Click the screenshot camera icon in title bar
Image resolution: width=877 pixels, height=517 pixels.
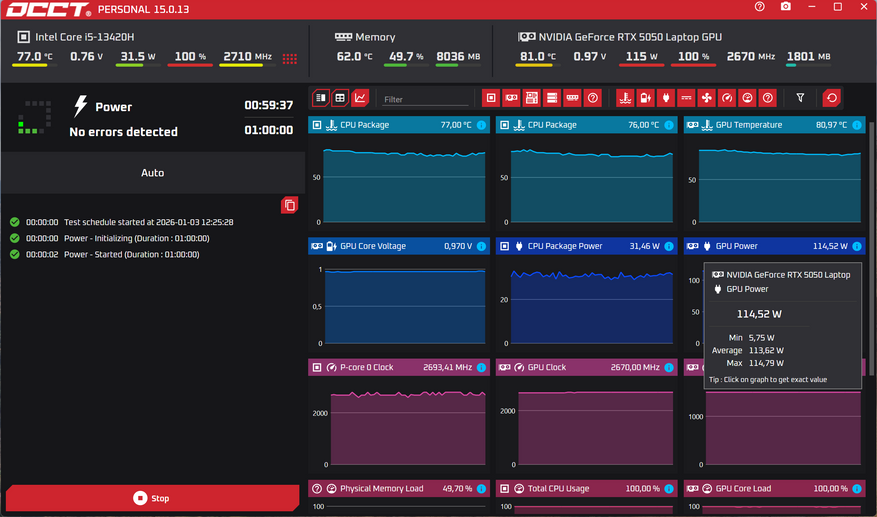tap(786, 7)
